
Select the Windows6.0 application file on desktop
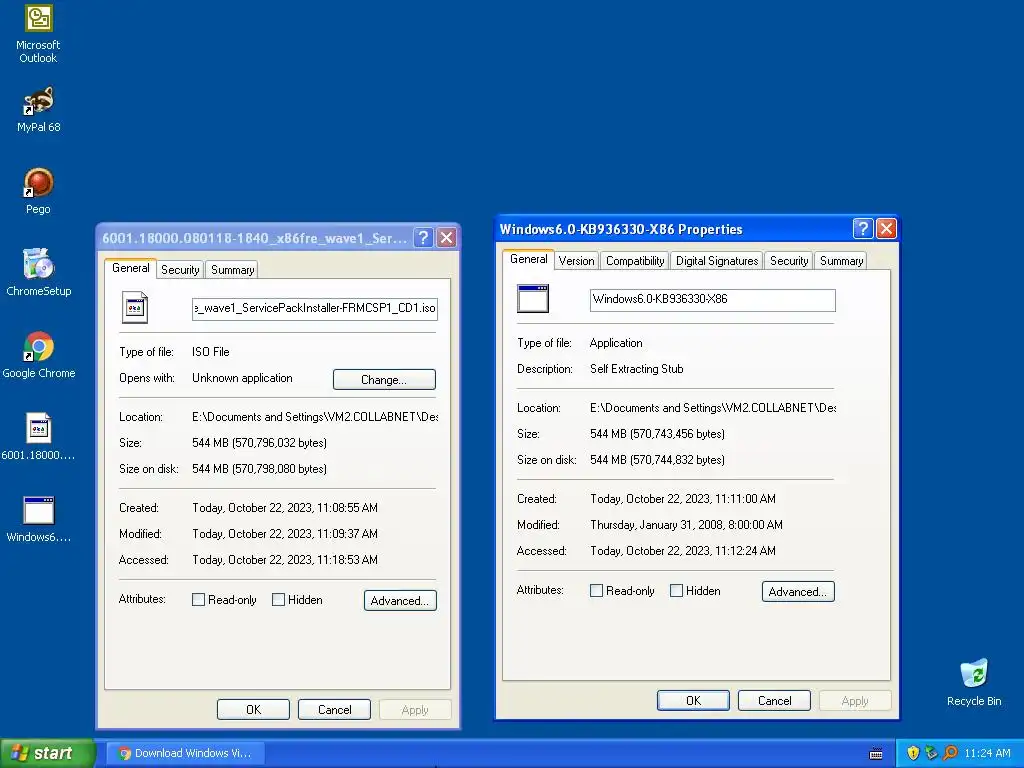point(38,519)
